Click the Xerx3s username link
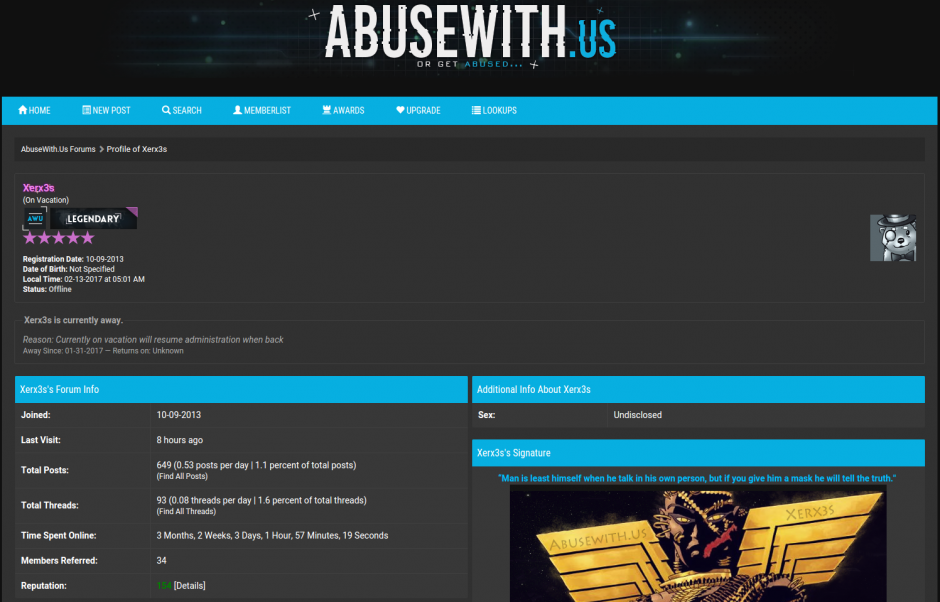Viewport: 940px width, 602px height. point(37,187)
